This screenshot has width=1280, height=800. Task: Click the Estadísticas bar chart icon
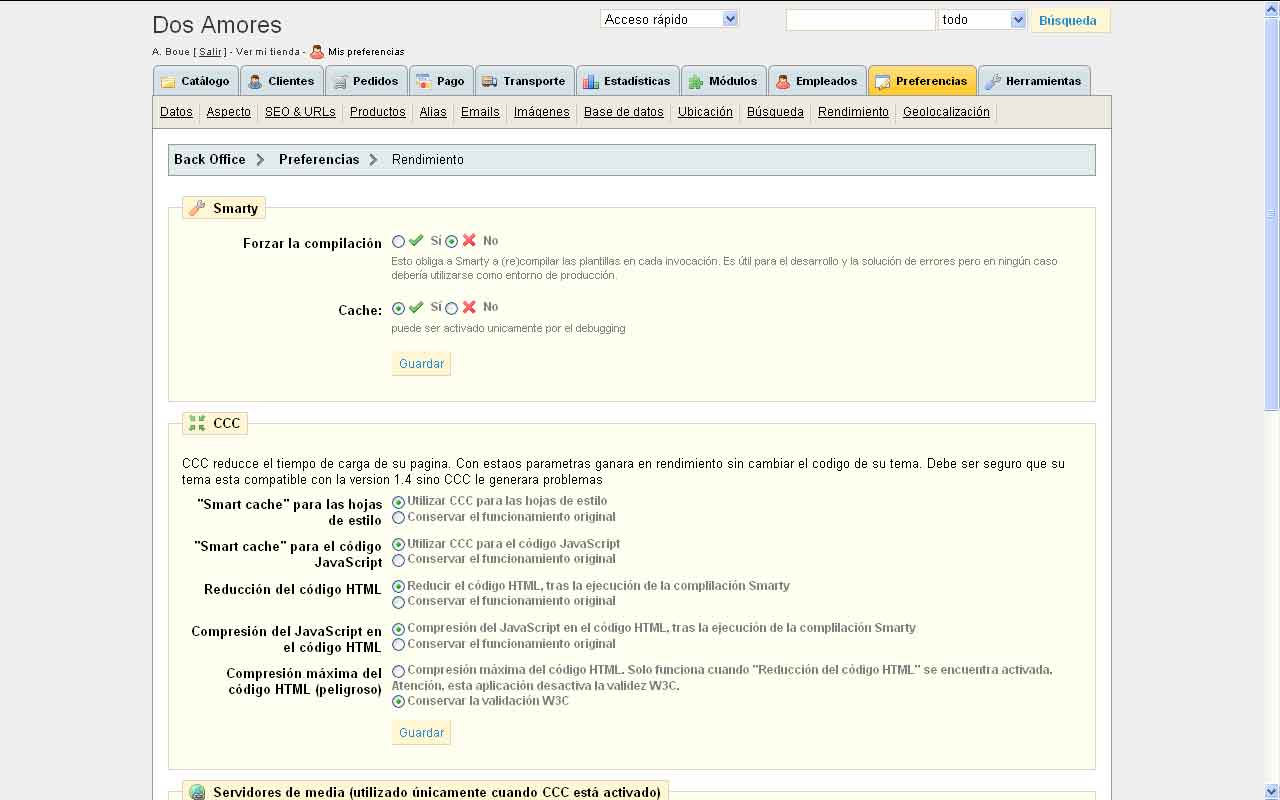coord(591,82)
